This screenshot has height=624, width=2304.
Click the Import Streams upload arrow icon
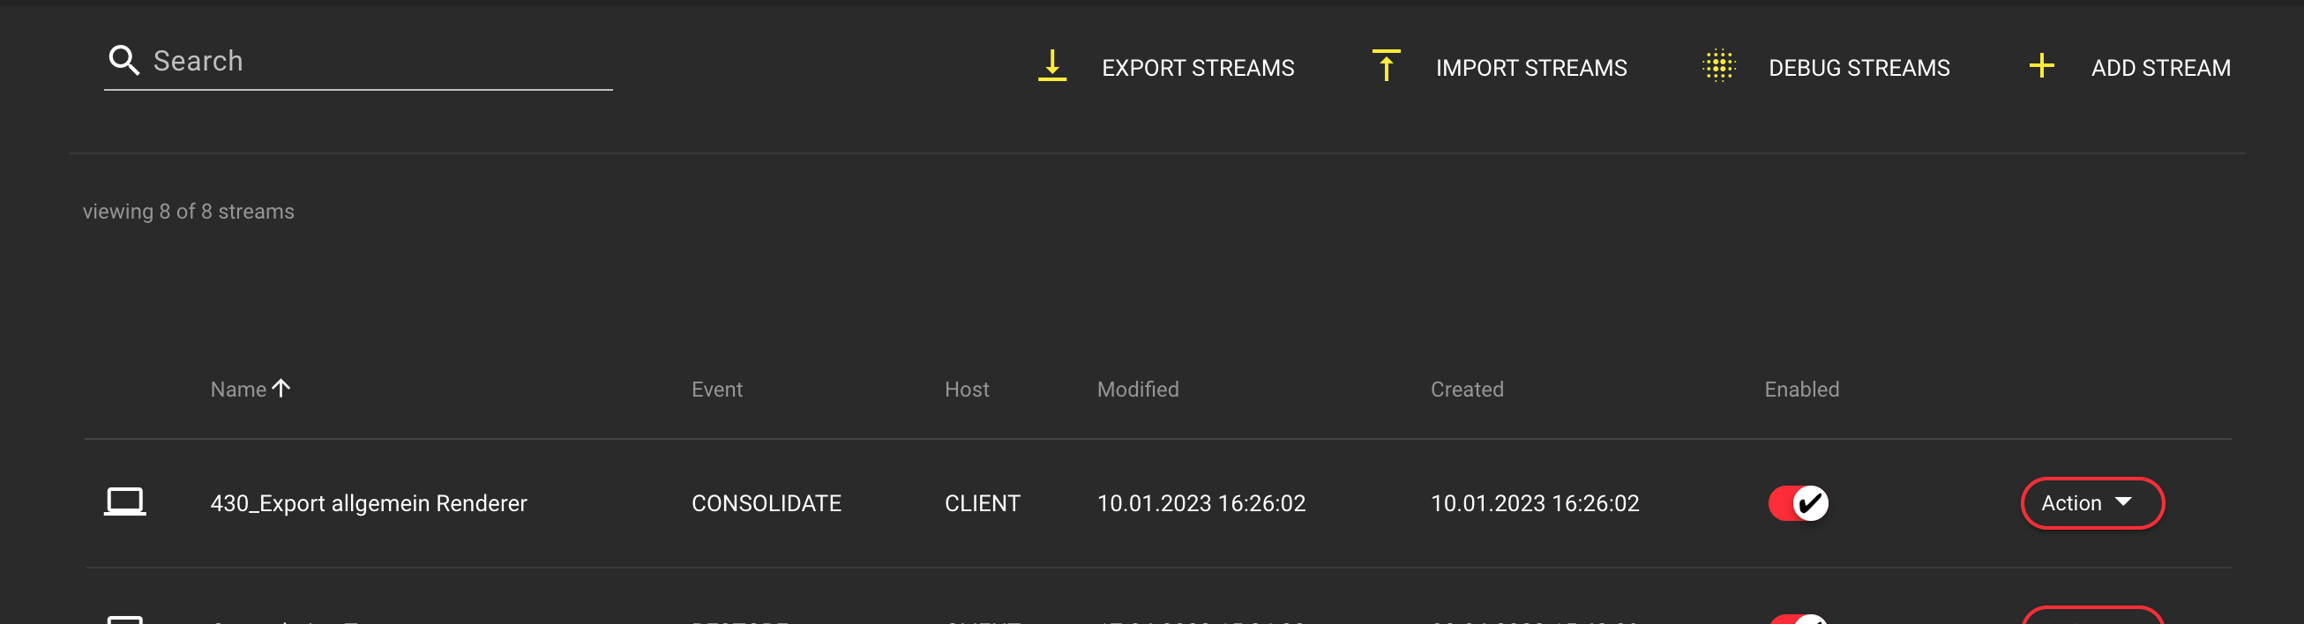coord(1386,66)
